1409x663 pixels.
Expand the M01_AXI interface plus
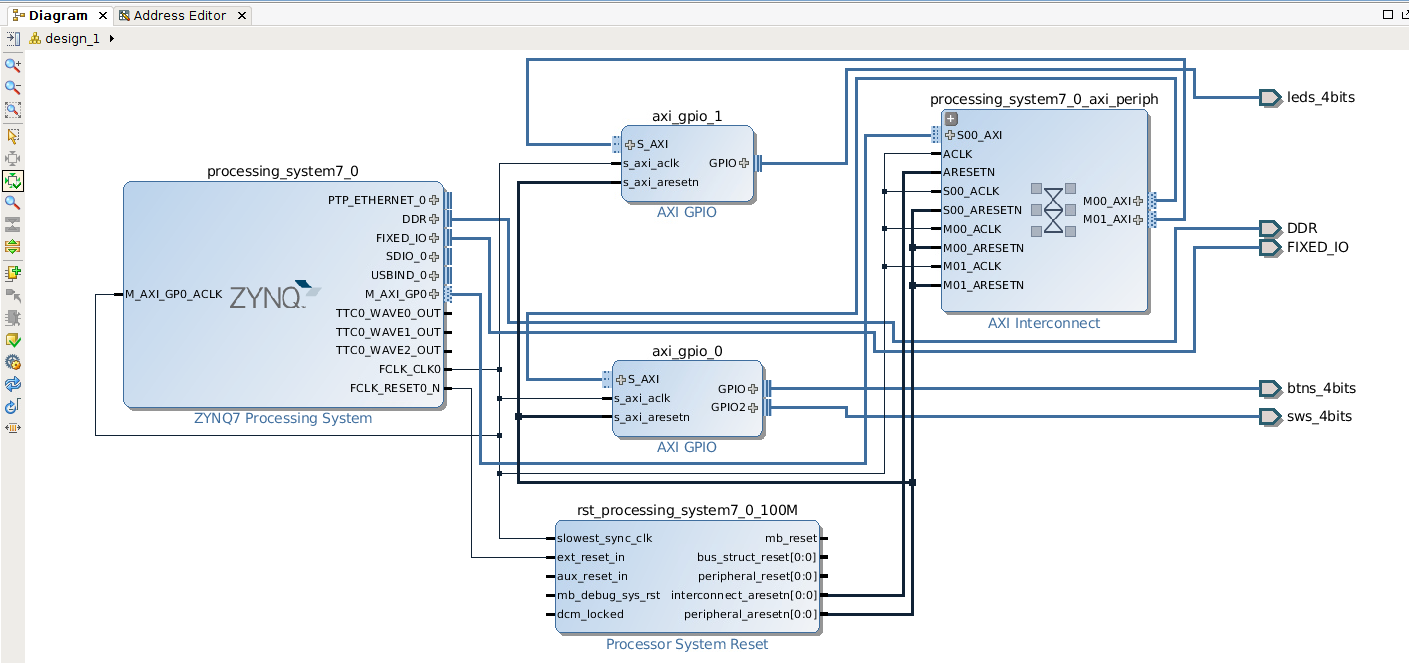[1138, 219]
